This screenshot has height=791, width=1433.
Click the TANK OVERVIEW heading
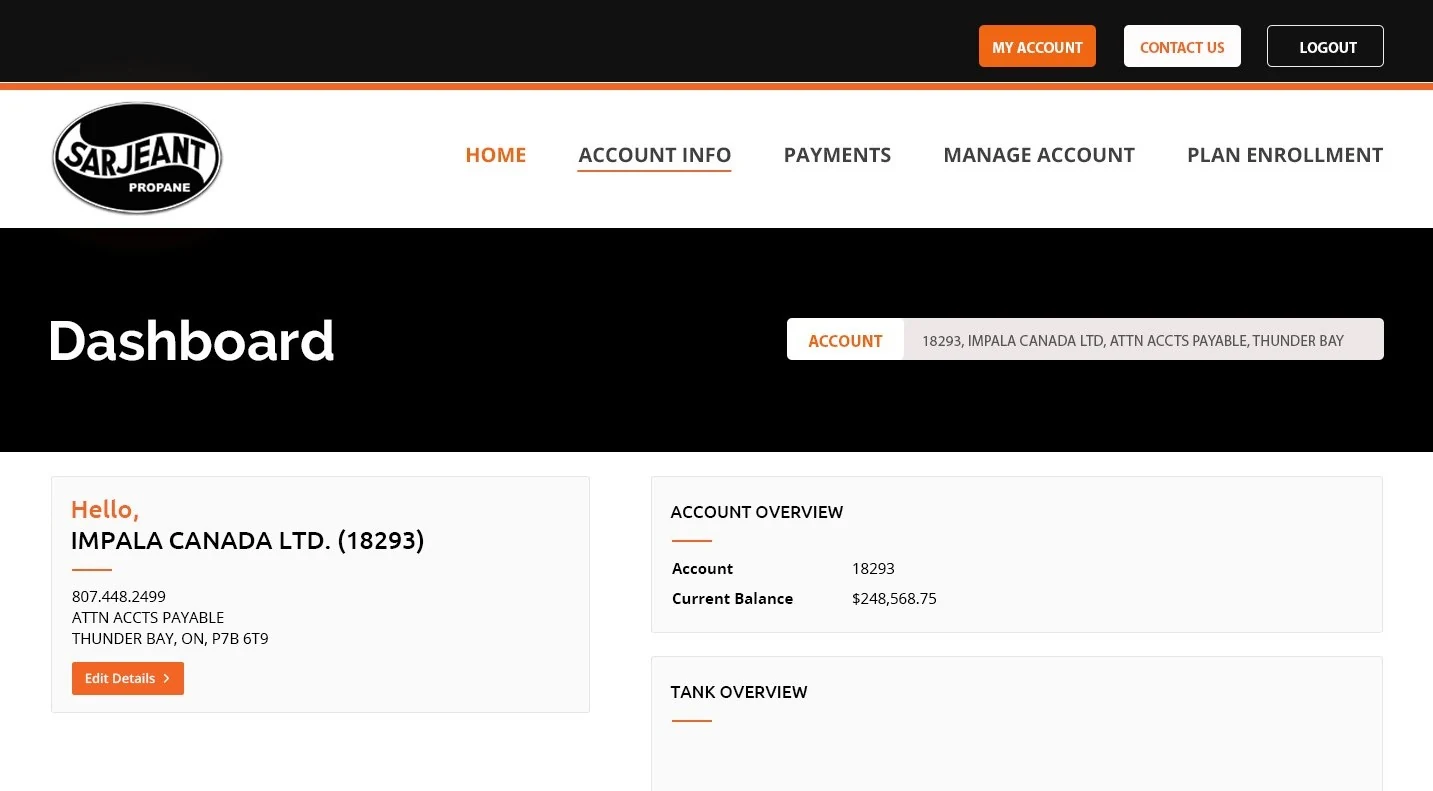coord(739,692)
